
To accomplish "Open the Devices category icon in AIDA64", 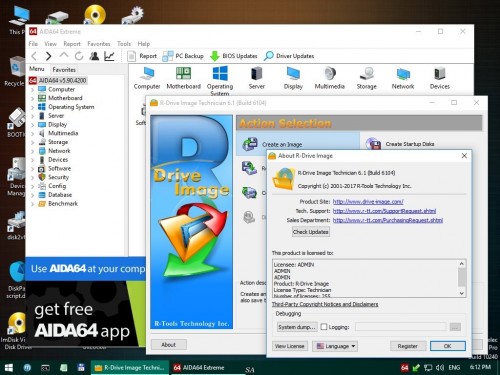I will coord(440,78).
